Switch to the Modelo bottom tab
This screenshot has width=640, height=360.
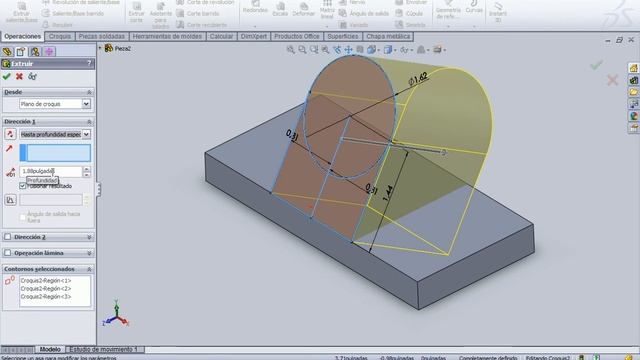click(50, 349)
